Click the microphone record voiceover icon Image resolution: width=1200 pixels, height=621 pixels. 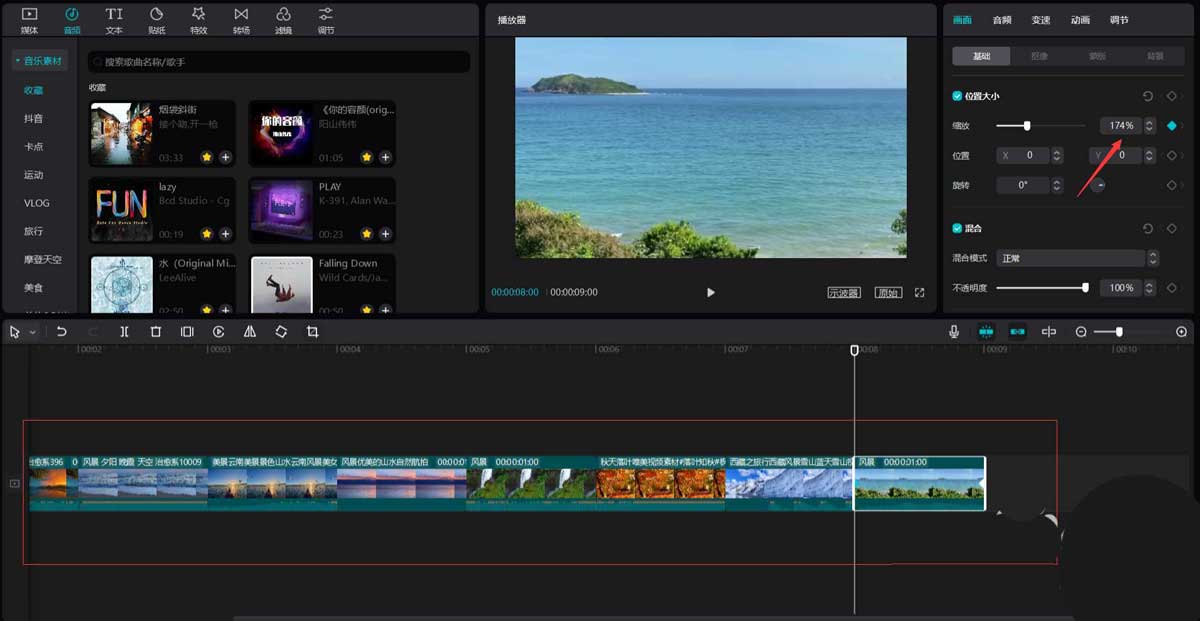[x=955, y=331]
